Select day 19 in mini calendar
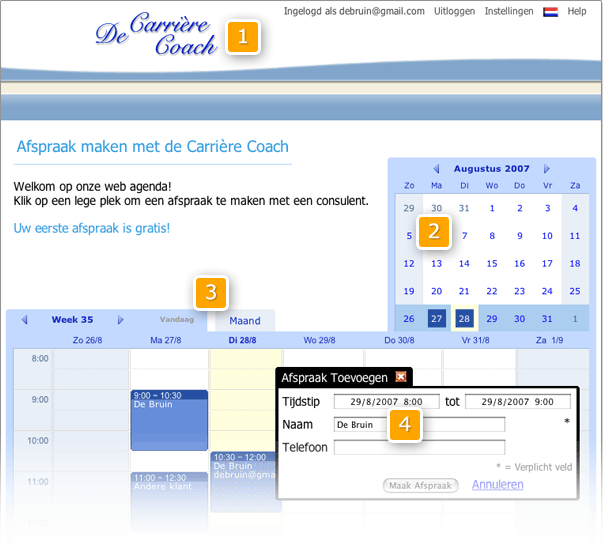This screenshot has width=605, height=547. point(409,291)
